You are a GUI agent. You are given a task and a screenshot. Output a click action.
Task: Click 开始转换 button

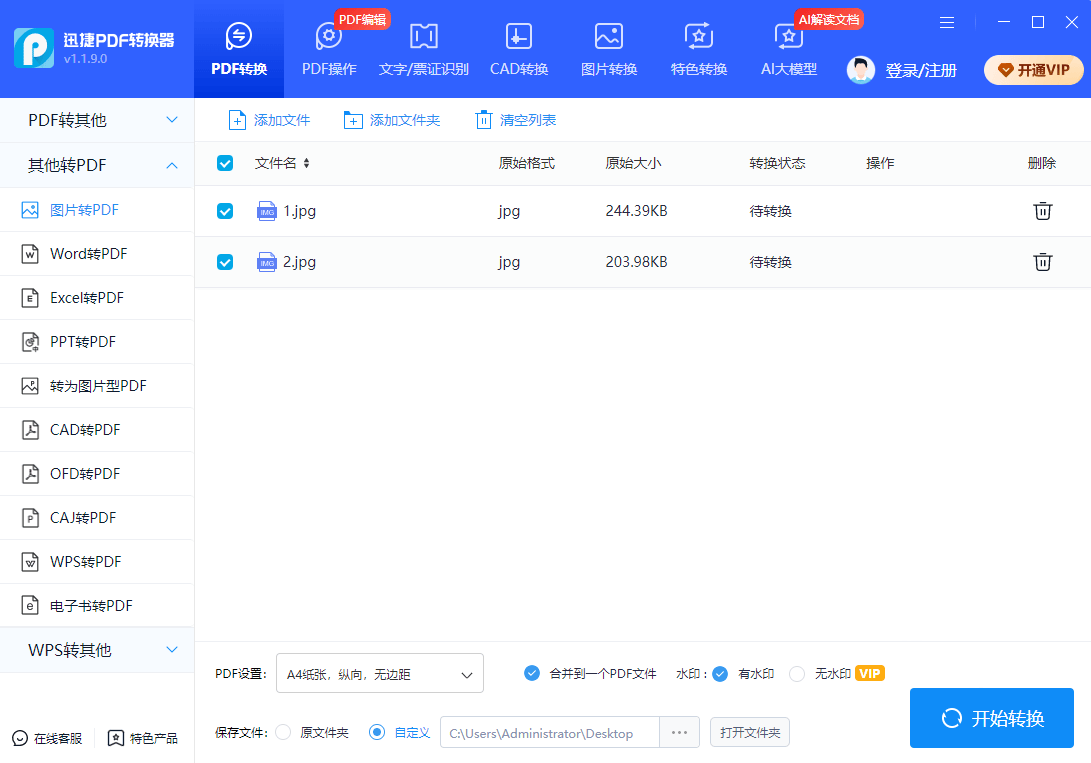pos(992,718)
